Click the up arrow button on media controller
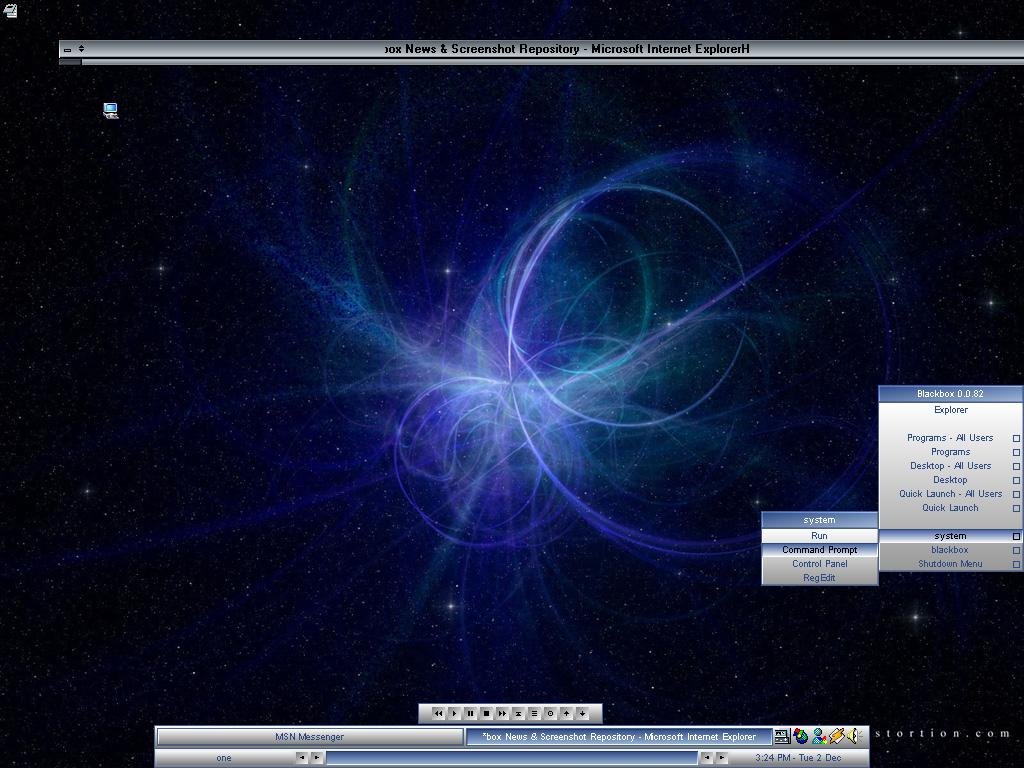 point(566,713)
